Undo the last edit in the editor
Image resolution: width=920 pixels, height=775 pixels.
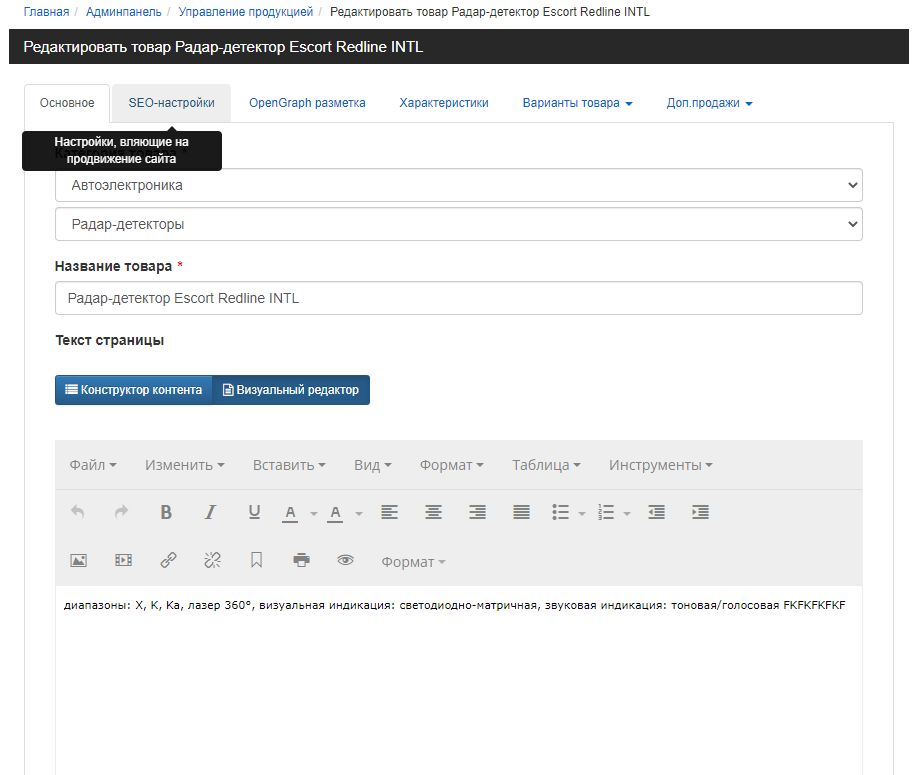77,512
